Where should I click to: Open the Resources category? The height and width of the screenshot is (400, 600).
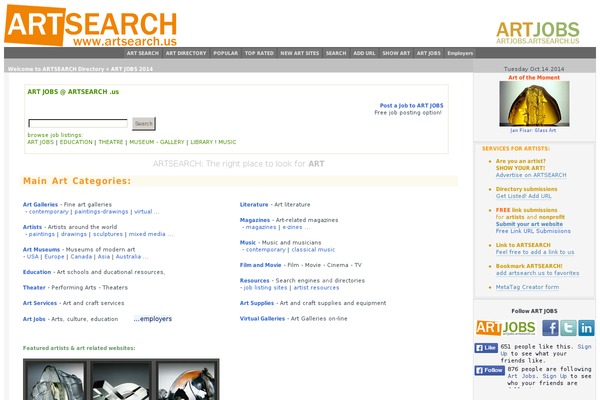[254, 281]
